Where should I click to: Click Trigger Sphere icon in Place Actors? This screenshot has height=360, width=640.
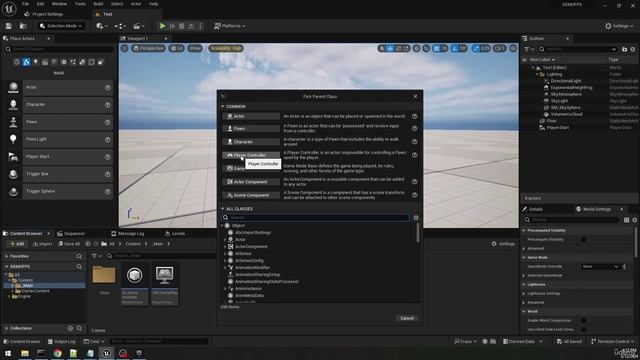[x=13, y=191]
